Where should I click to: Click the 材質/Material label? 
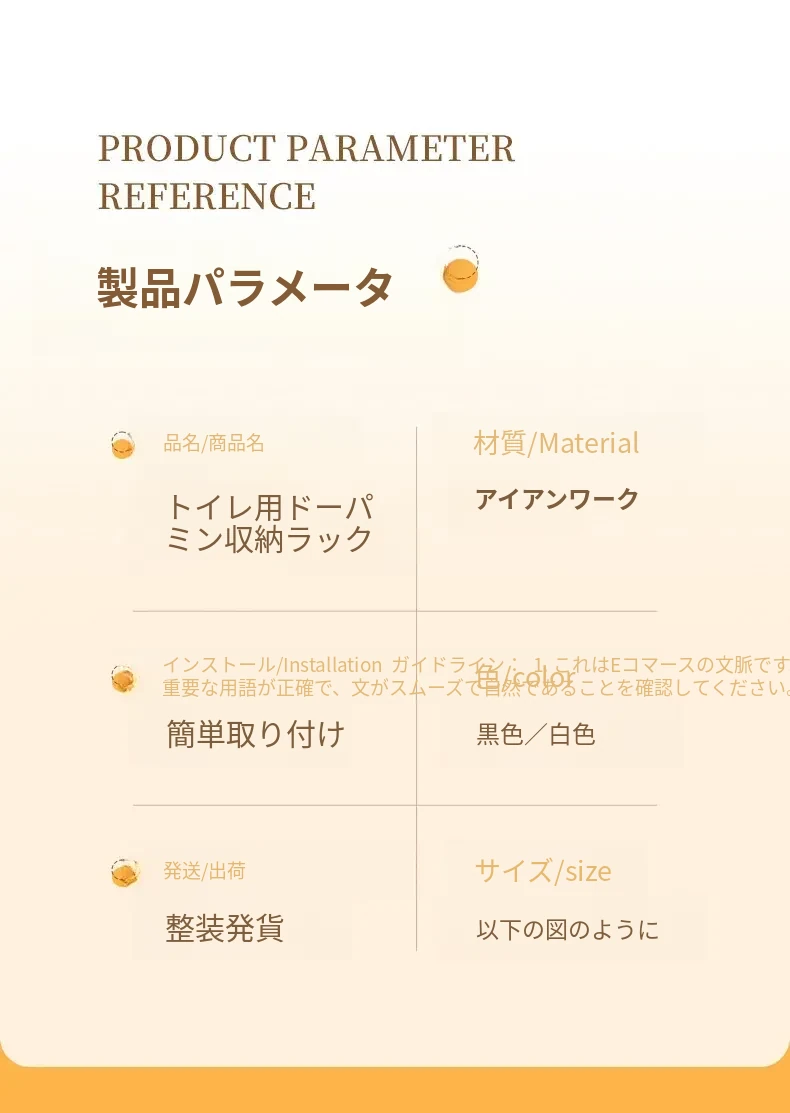[556, 443]
